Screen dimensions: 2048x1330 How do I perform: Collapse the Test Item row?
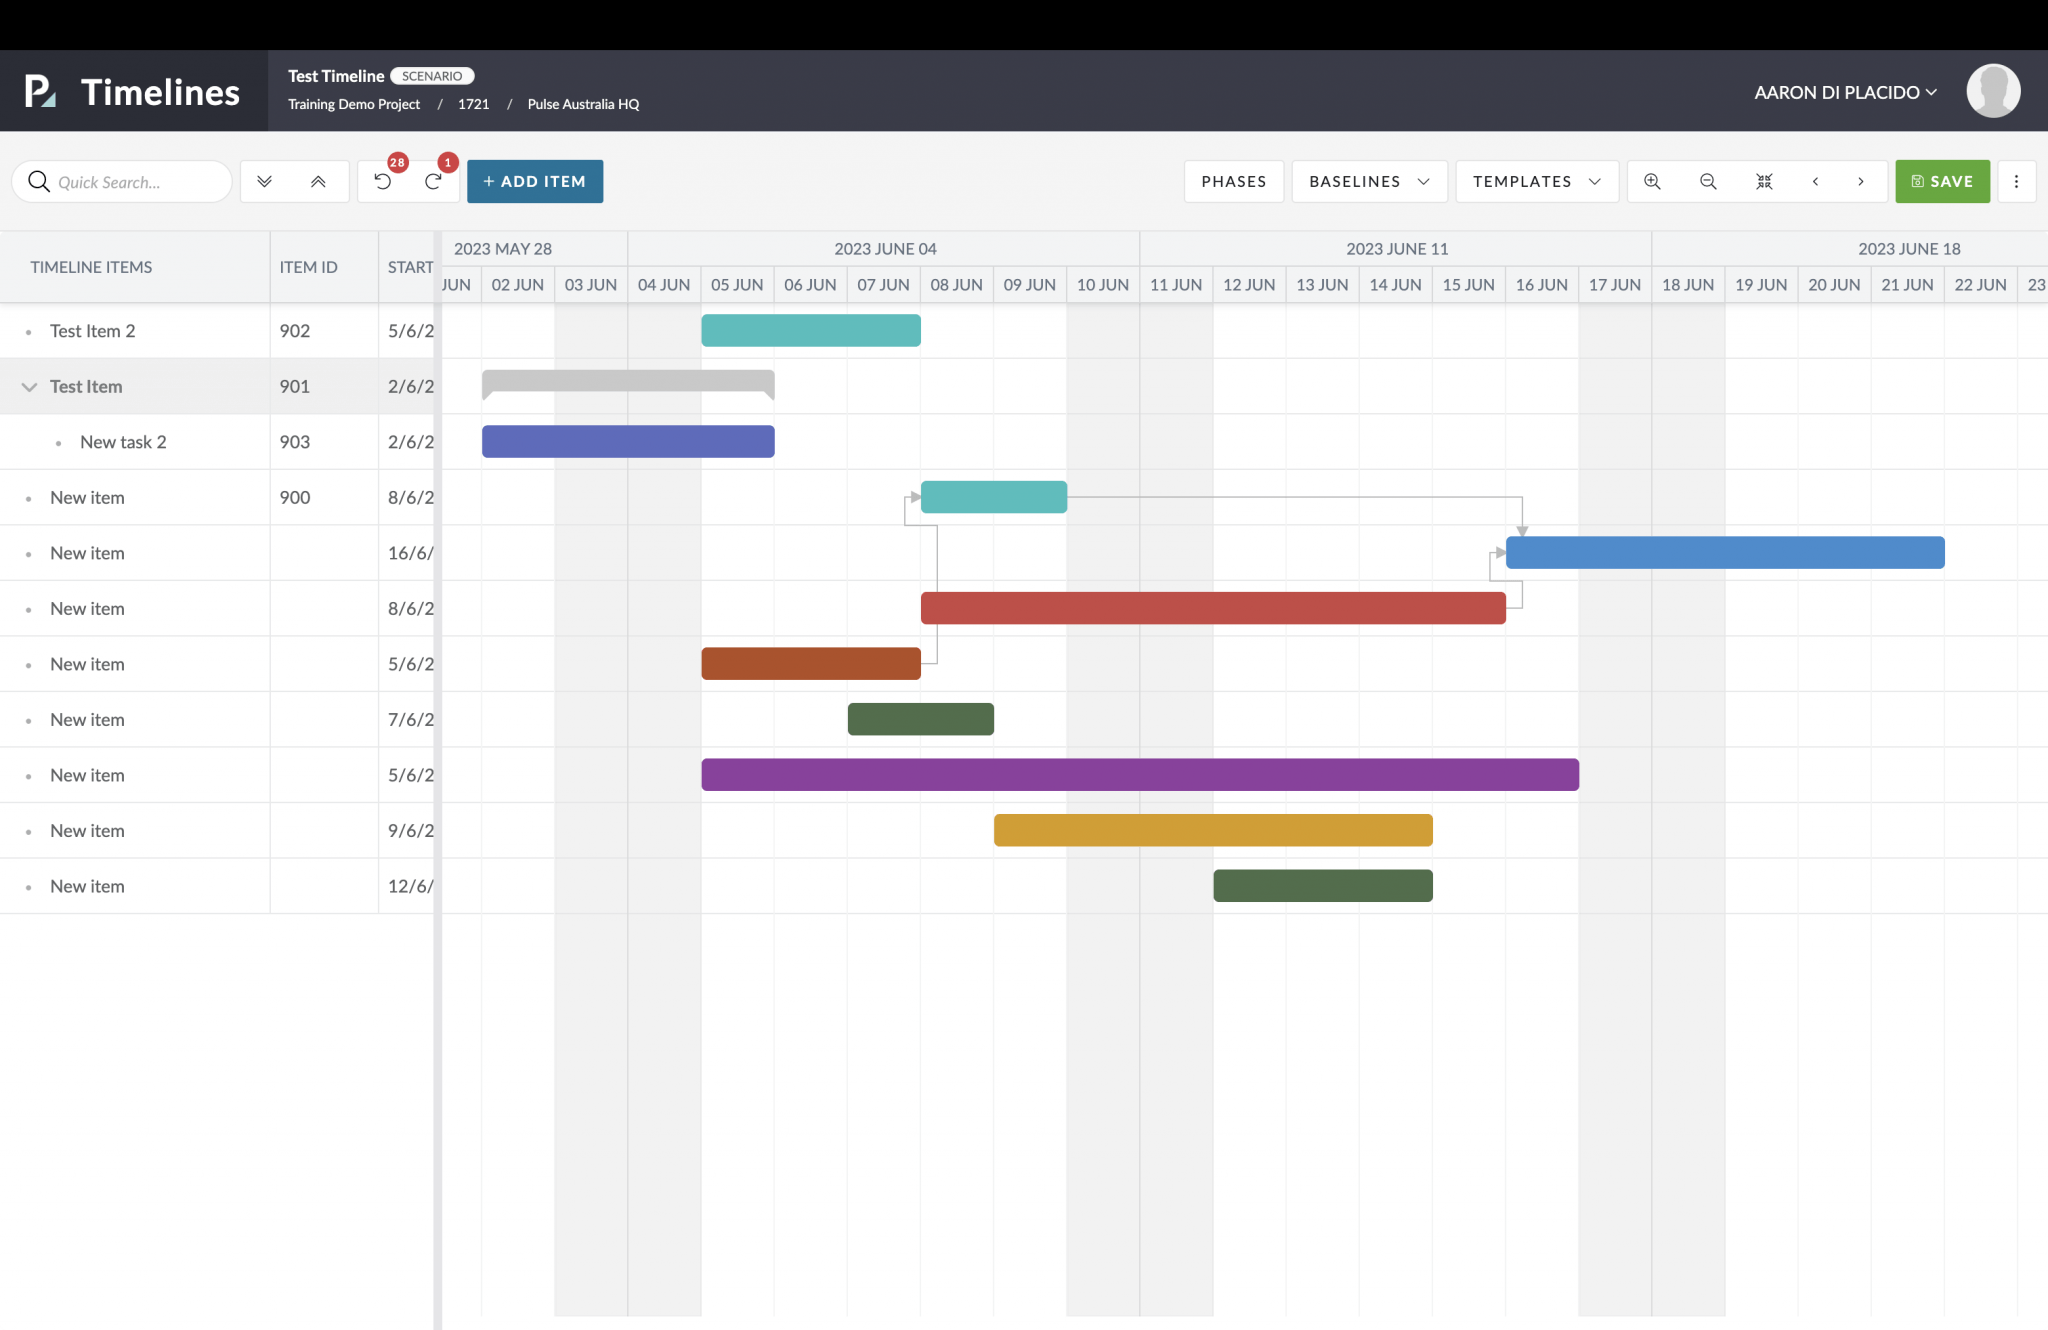pos(29,386)
